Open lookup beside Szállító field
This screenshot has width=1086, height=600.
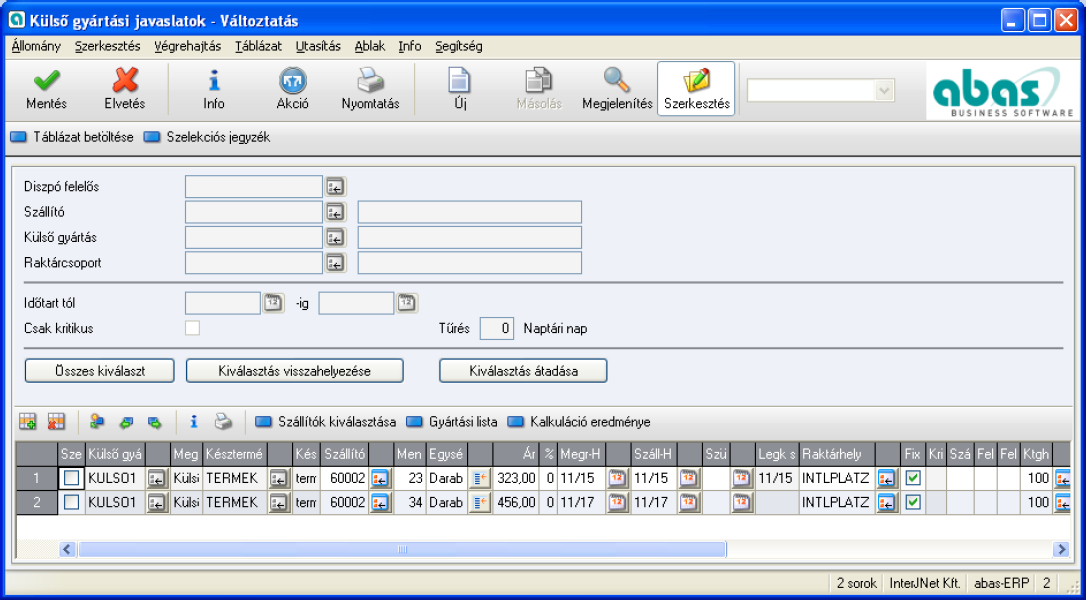pos(336,212)
